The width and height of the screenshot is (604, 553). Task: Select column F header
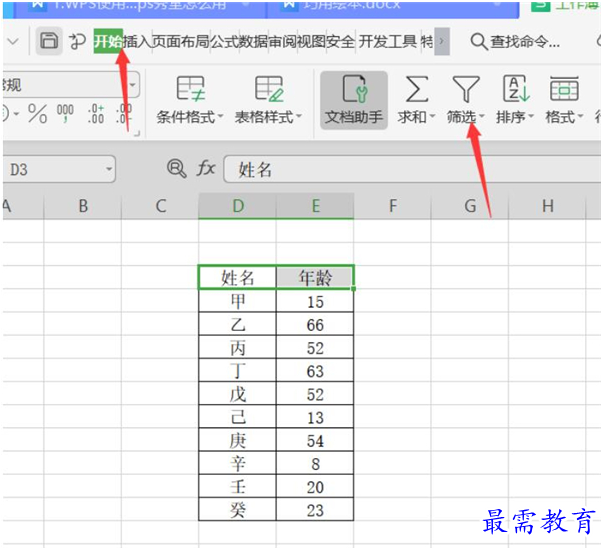tap(393, 206)
